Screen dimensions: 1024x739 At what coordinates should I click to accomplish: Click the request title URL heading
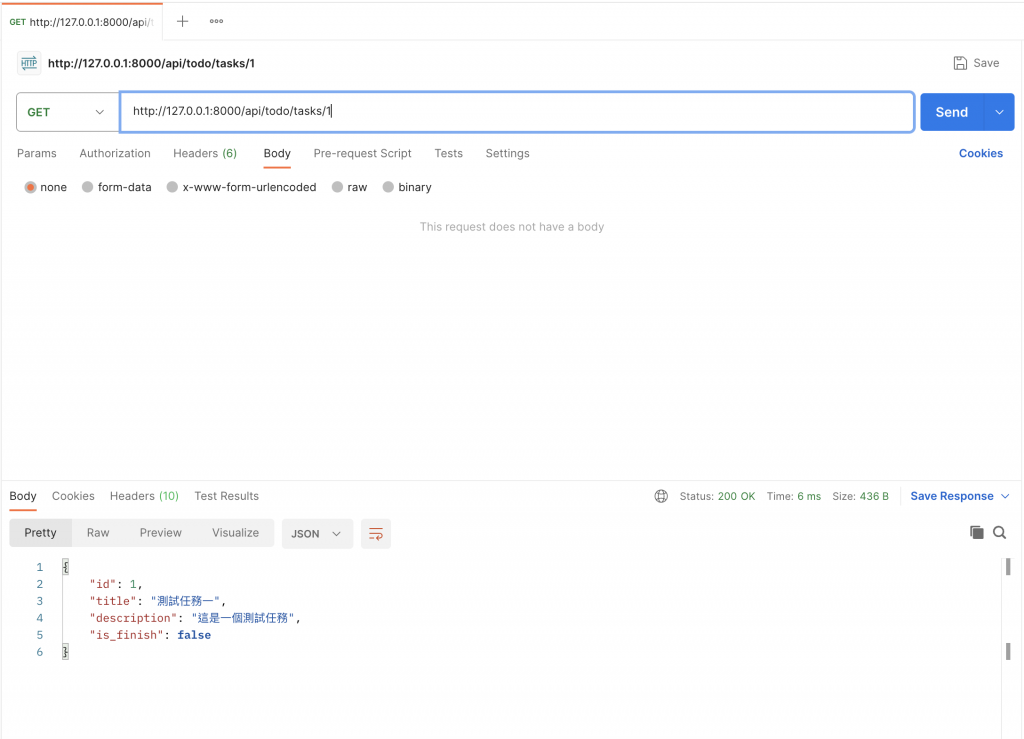152,63
